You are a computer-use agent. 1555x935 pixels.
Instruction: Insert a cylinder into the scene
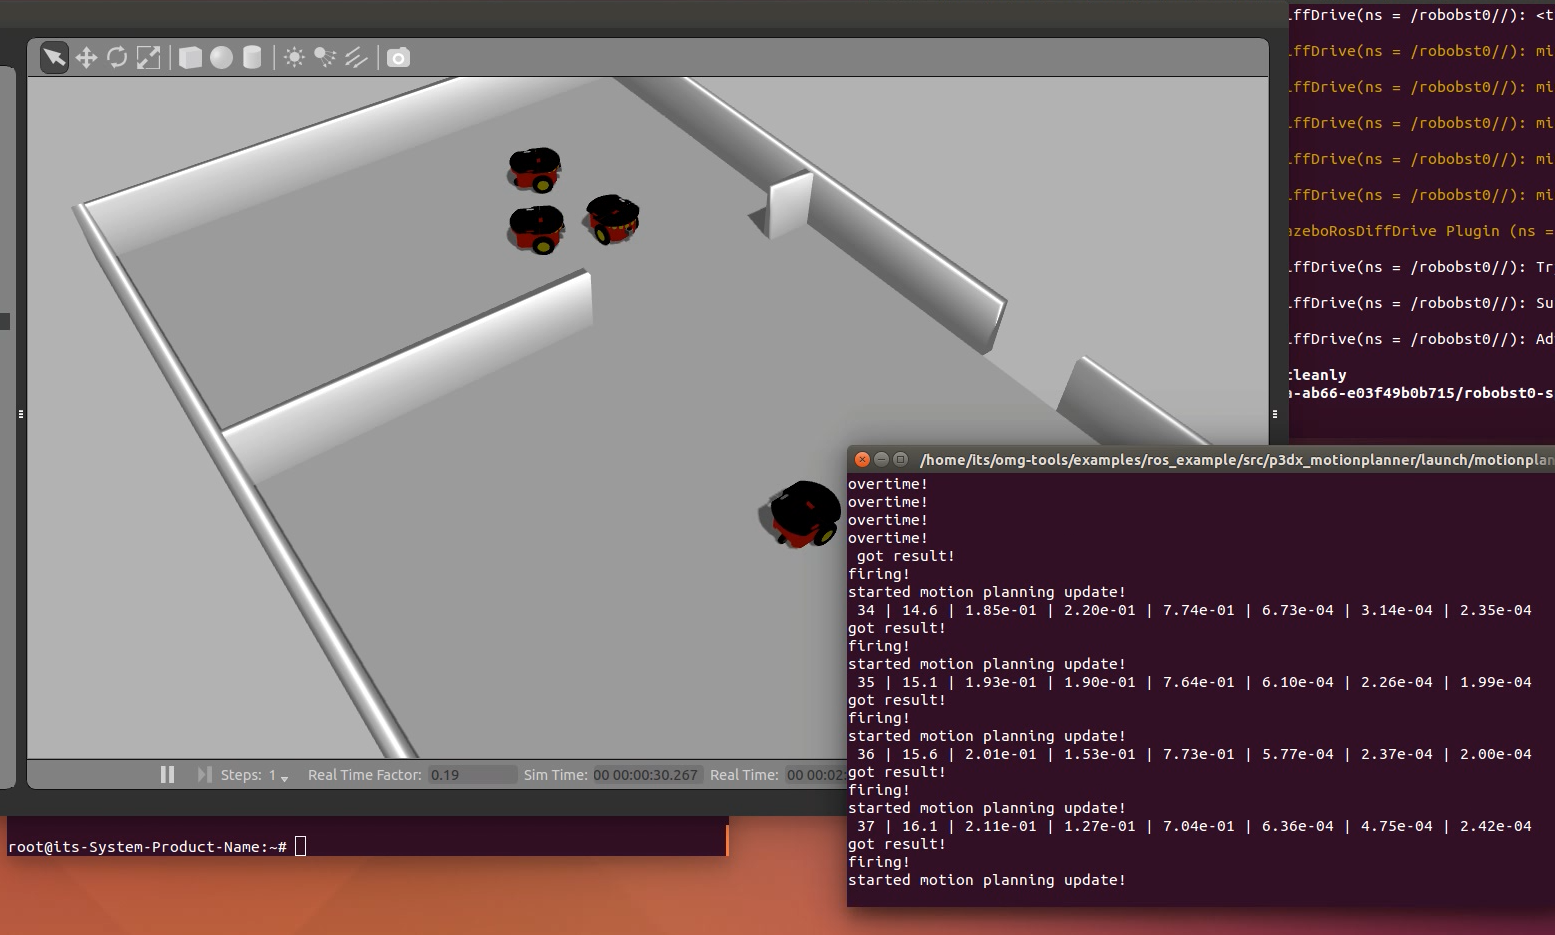(x=252, y=57)
